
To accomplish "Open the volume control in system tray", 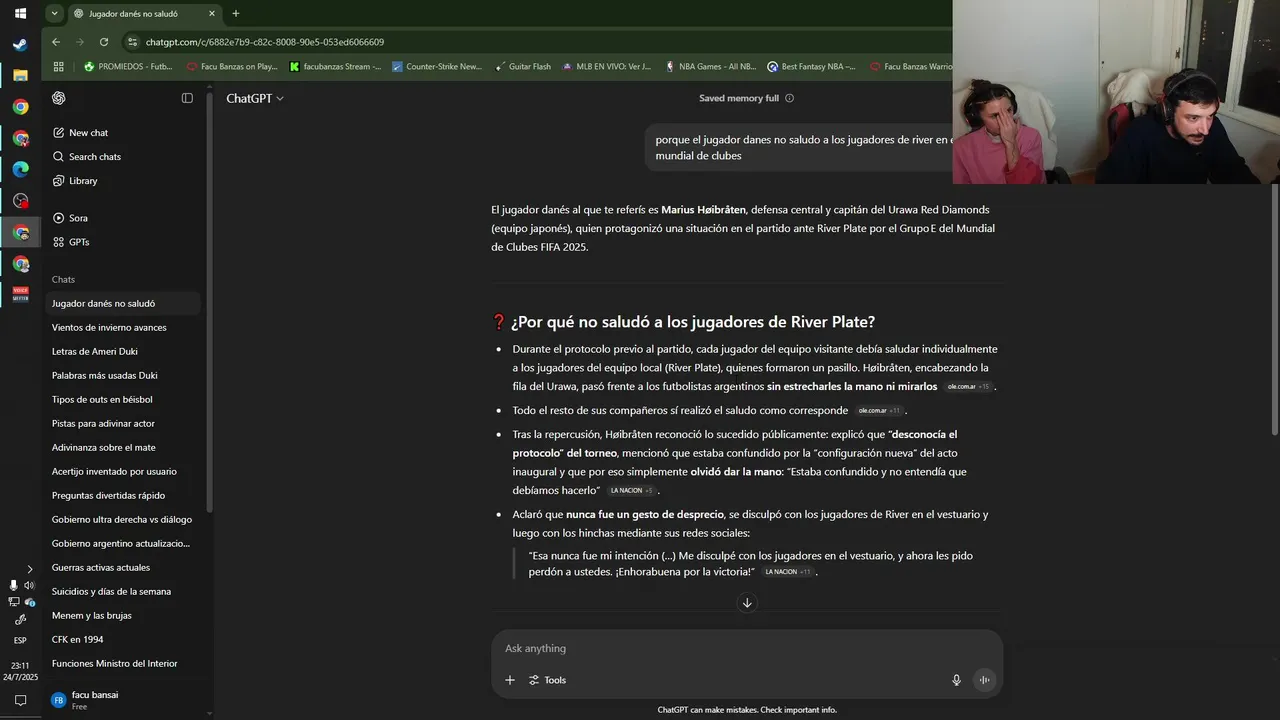I will (x=29, y=585).
